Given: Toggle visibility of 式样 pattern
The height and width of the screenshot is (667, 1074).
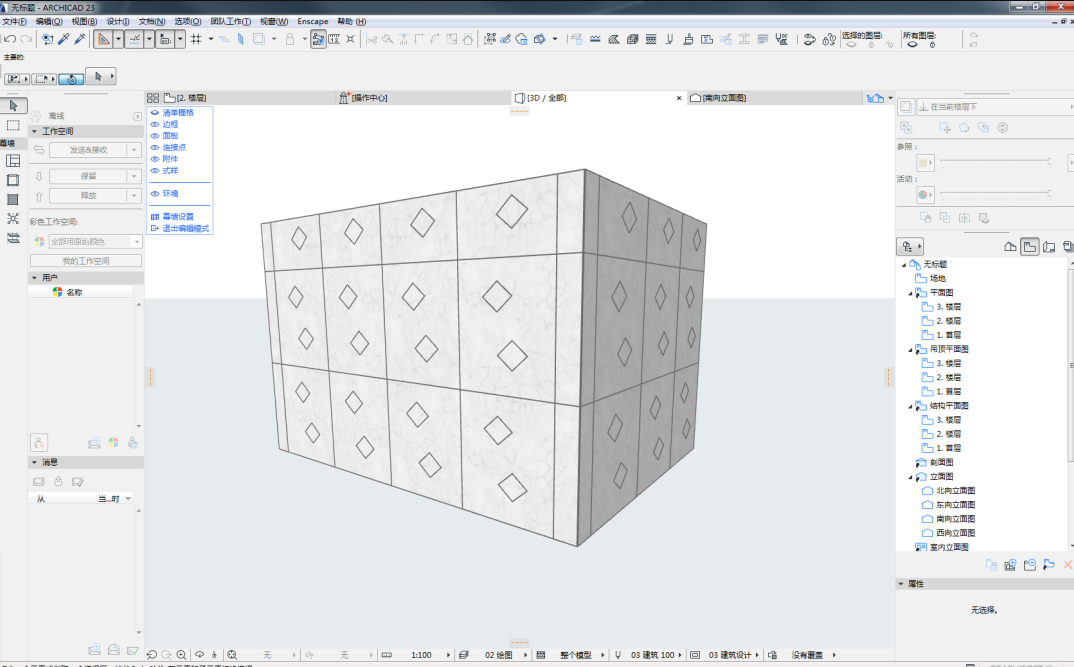Looking at the screenshot, I should [x=155, y=171].
